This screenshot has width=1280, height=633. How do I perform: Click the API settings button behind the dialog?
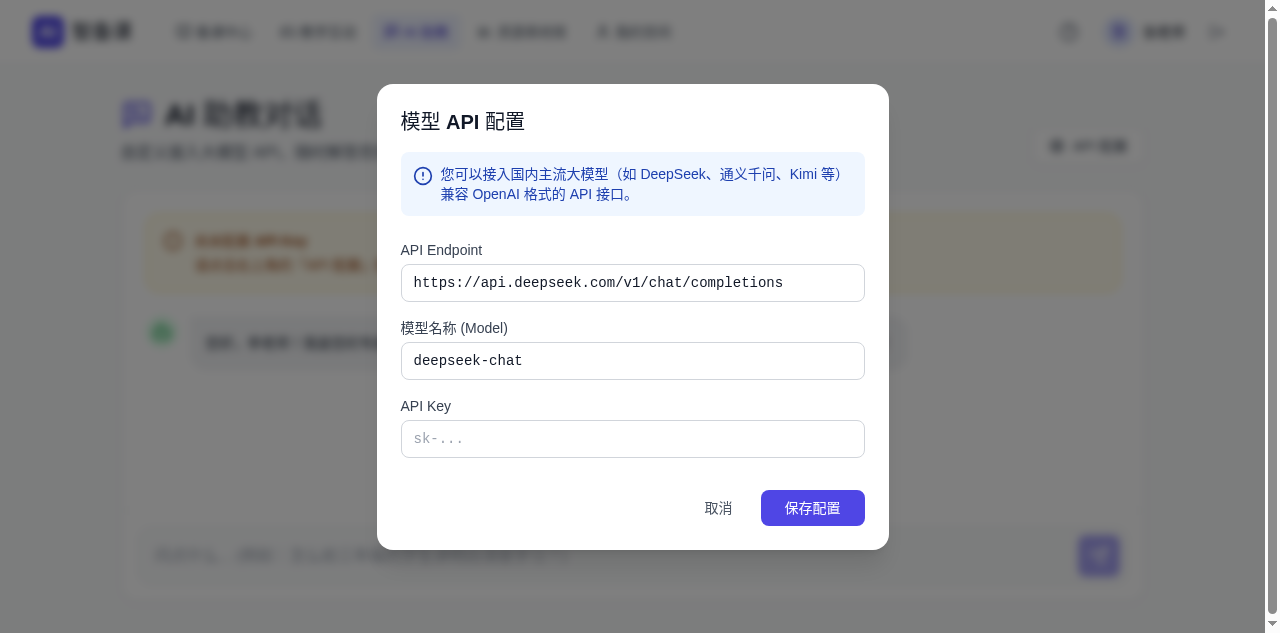[1088, 147]
